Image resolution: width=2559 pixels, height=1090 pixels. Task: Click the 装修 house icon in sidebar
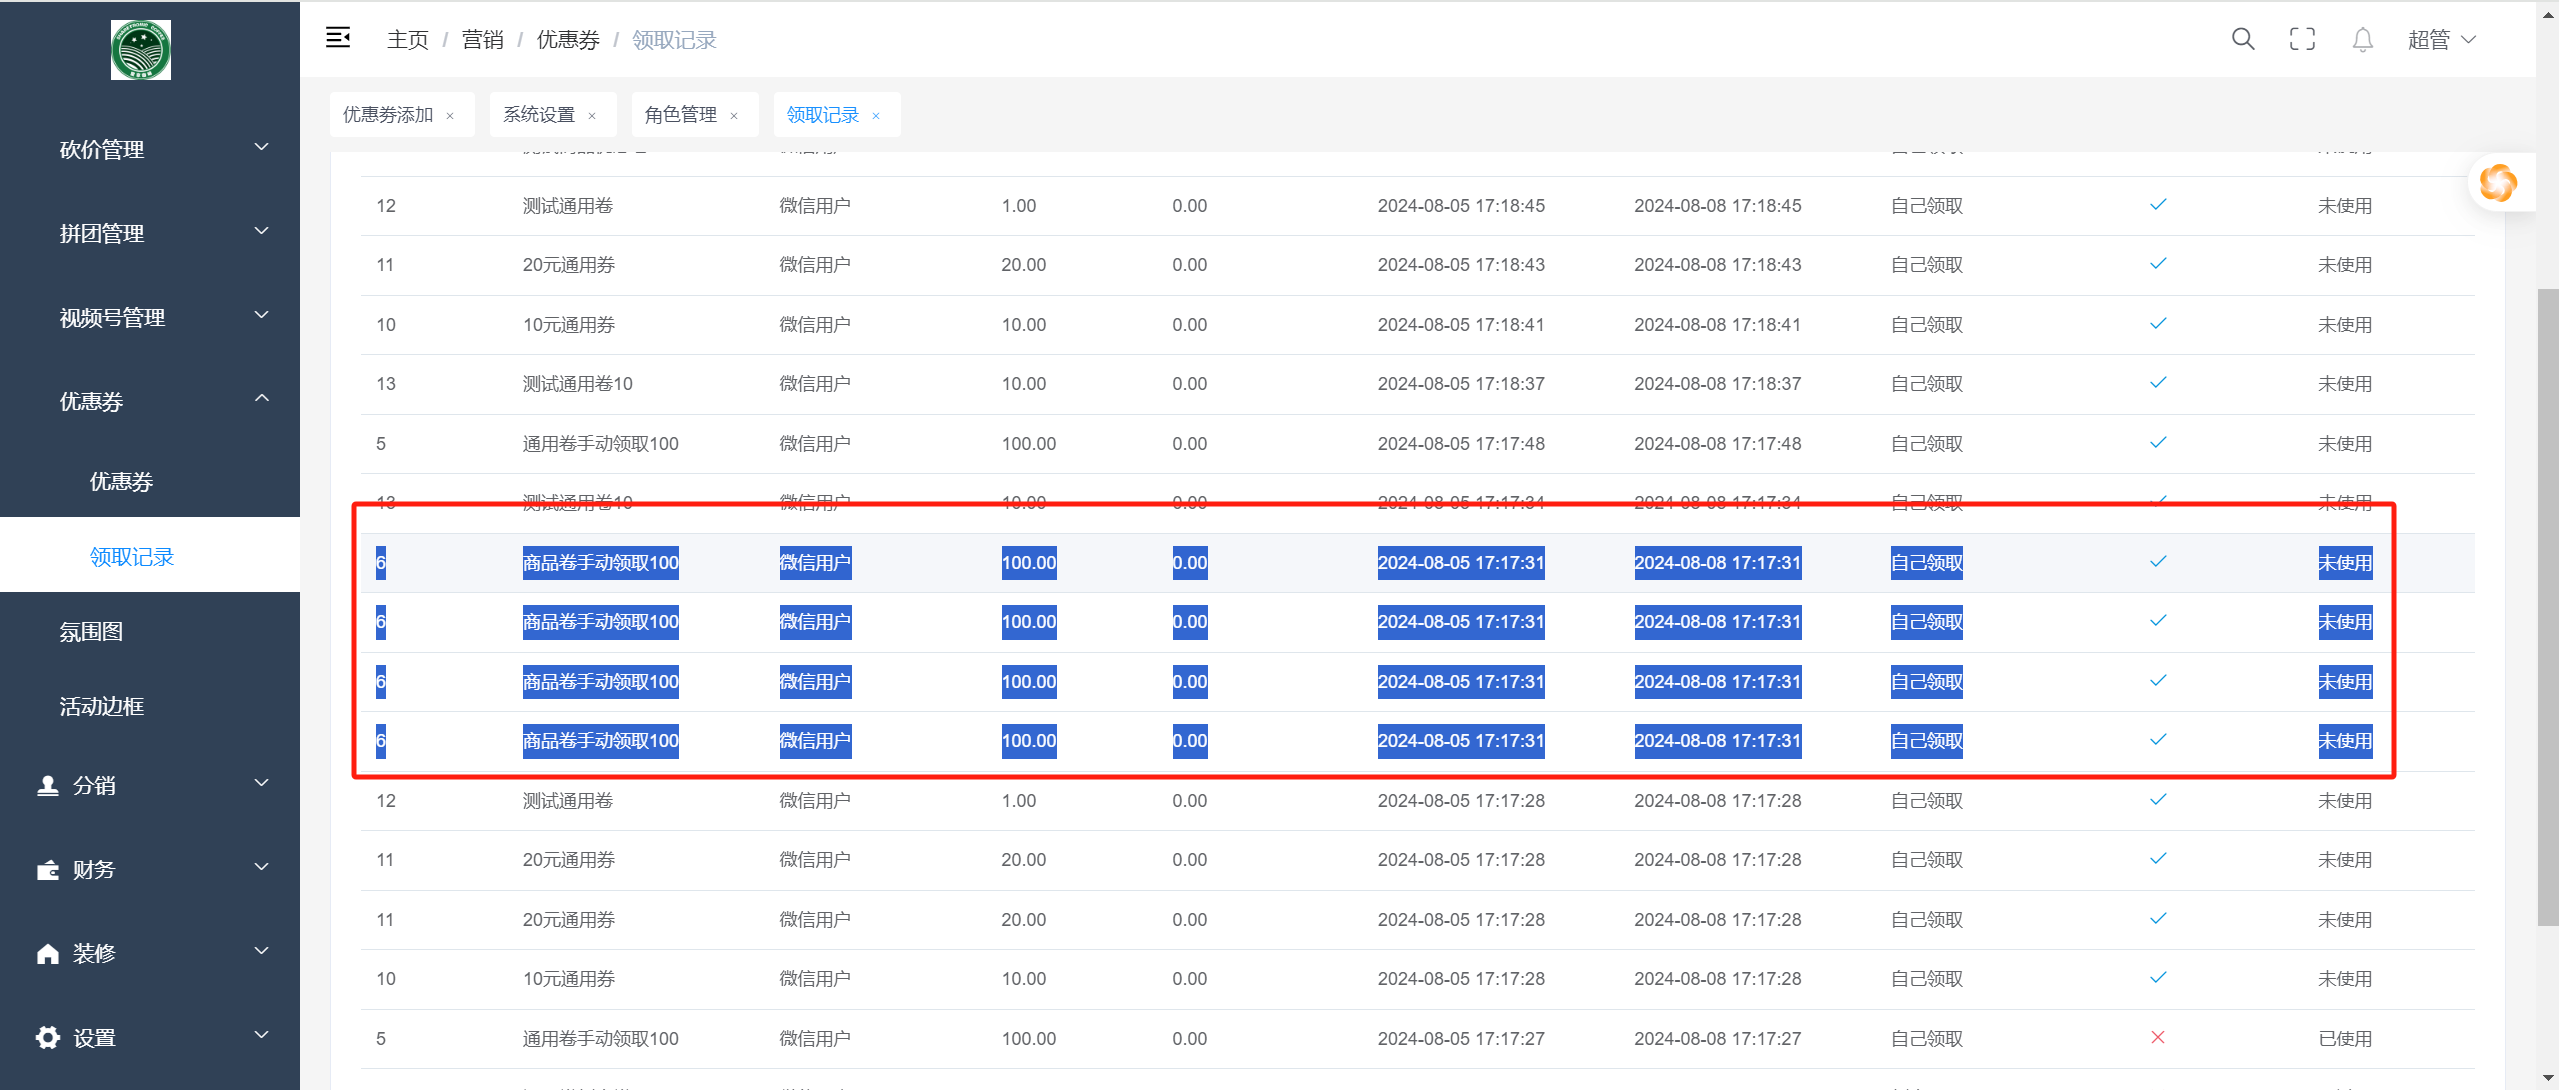point(47,953)
